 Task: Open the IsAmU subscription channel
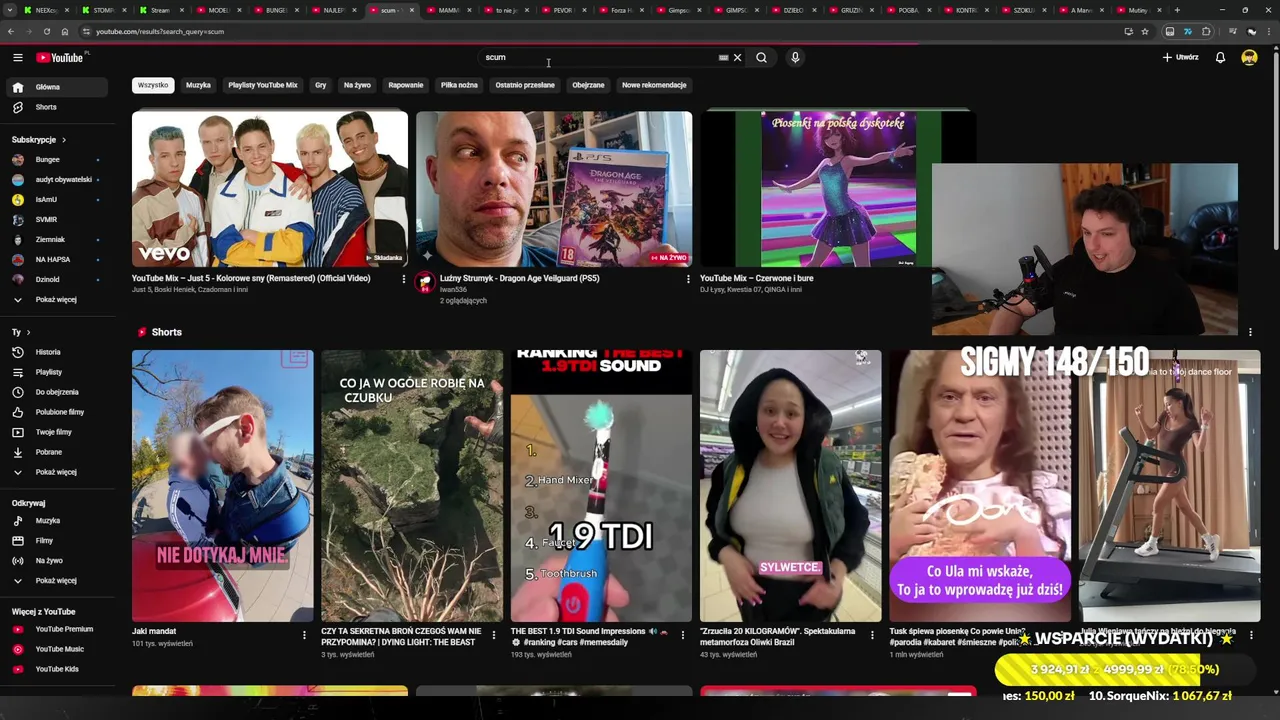click(x=56, y=200)
